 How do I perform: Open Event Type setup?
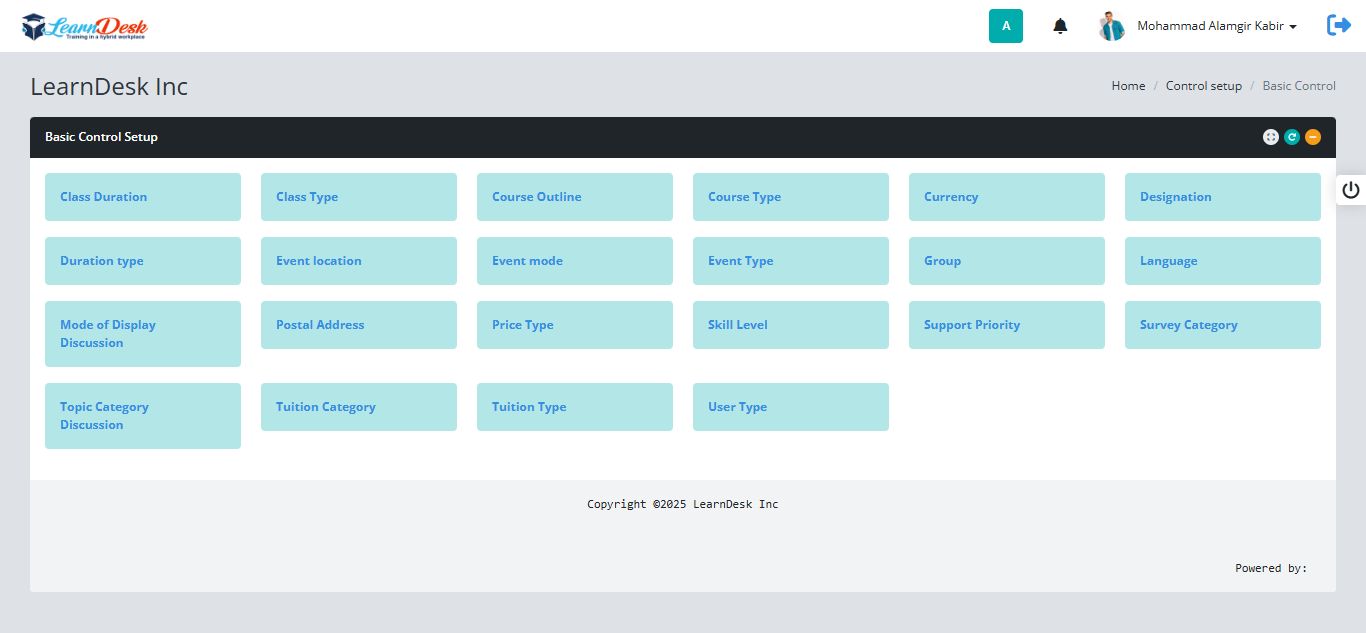791,261
